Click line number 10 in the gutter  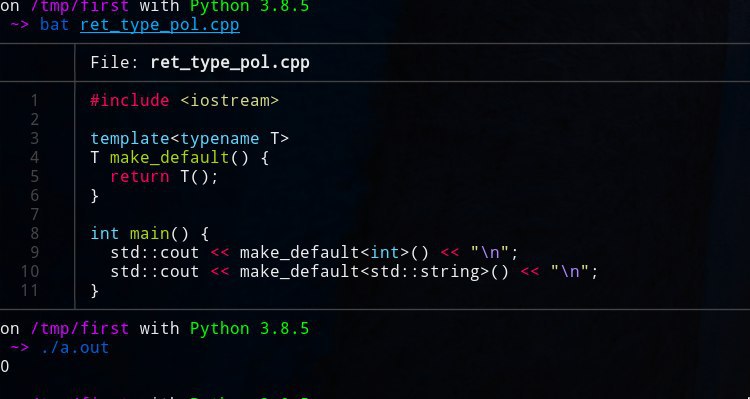point(30,272)
